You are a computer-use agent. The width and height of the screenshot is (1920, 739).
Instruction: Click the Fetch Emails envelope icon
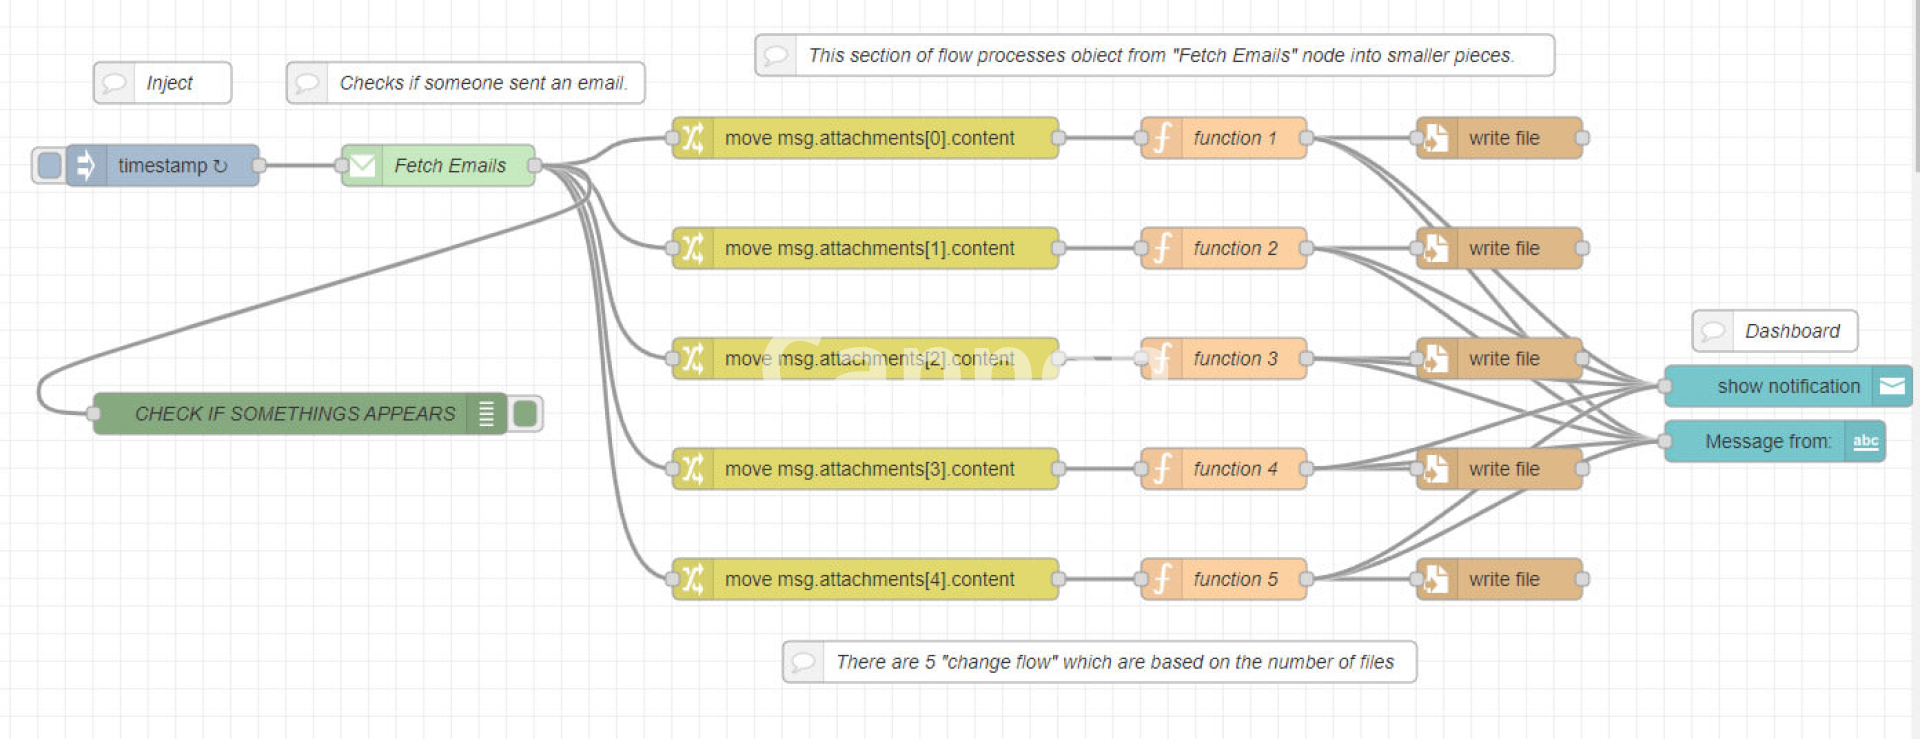[362, 165]
